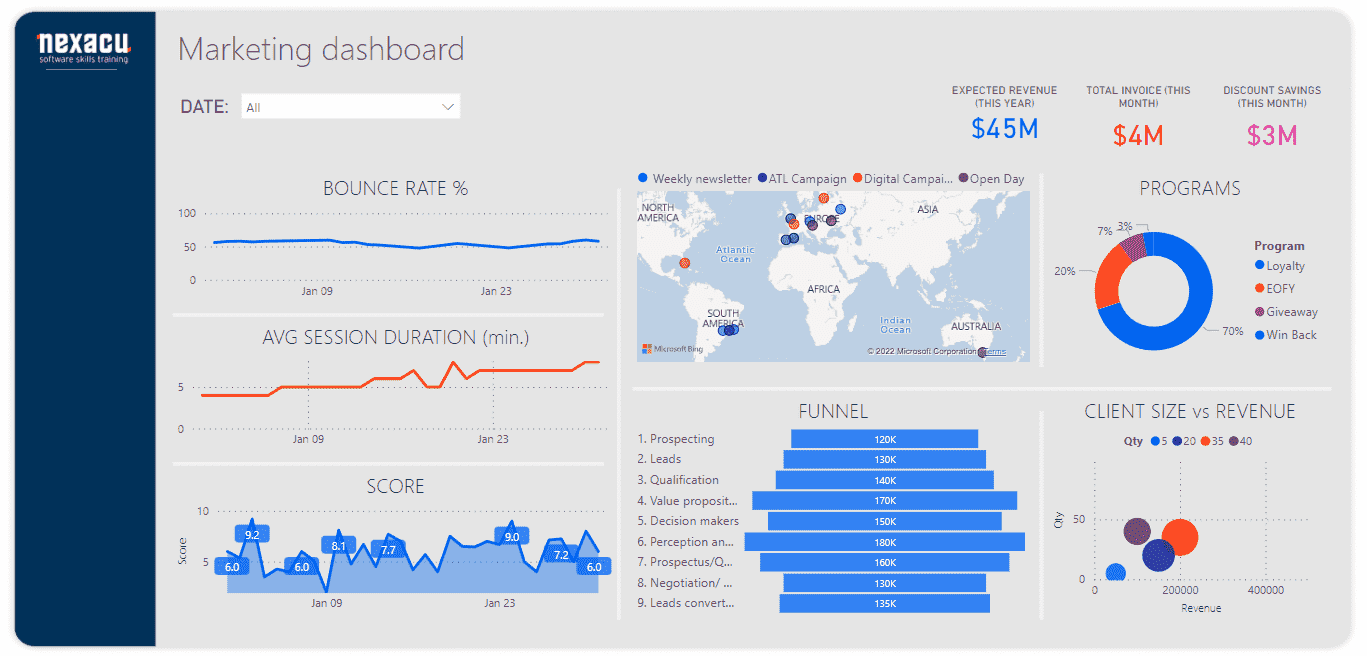Viewport: 1367px width, 656px height.
Task: Click the $45M Expected Revenue value
Action: click(x=1004, y=128)
